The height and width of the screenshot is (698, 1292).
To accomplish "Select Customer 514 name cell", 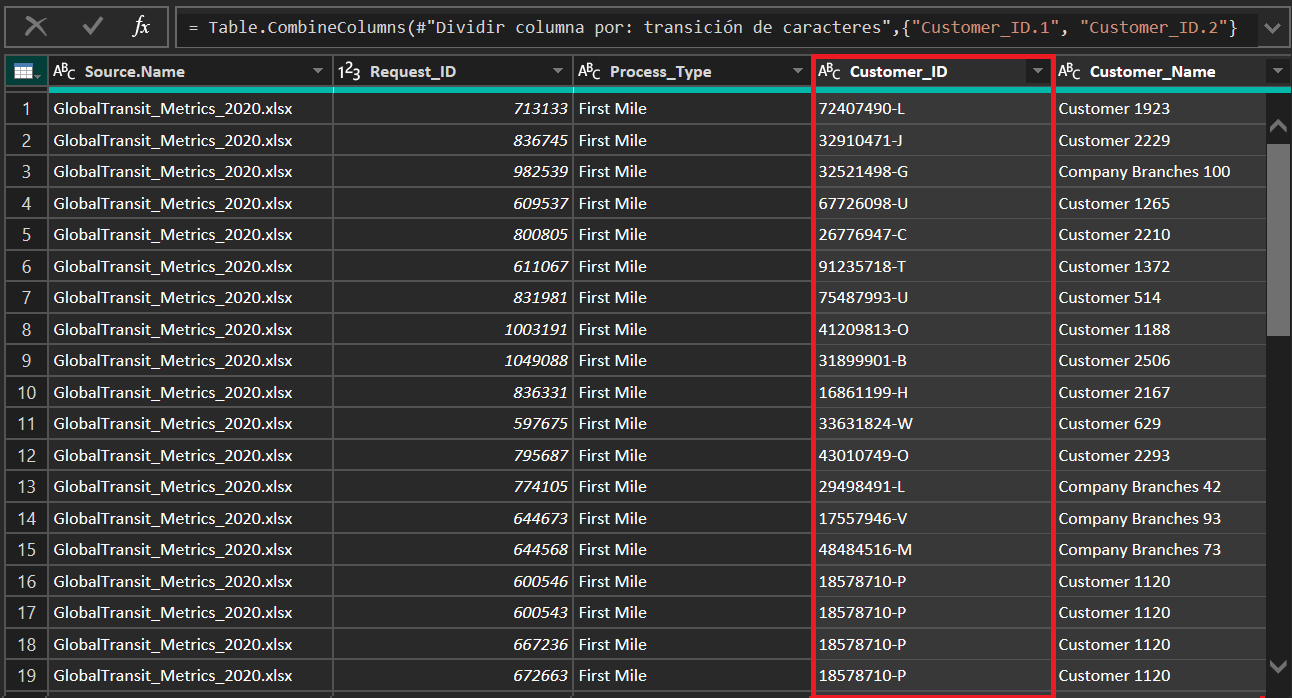I will [1160, 297].
